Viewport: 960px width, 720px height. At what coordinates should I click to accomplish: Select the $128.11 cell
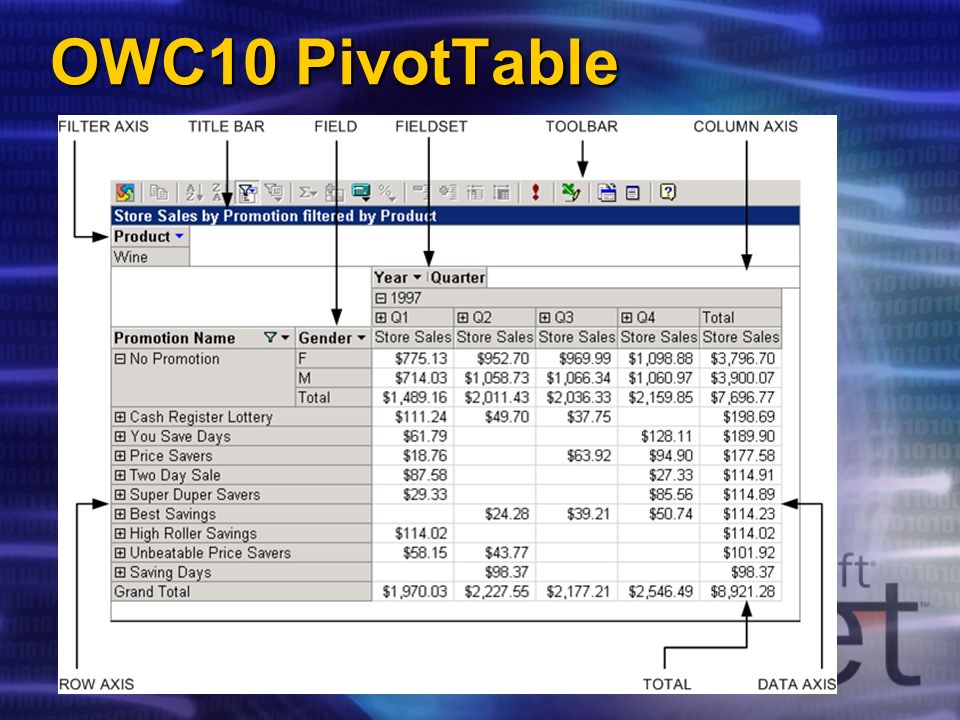coord(659,436)
